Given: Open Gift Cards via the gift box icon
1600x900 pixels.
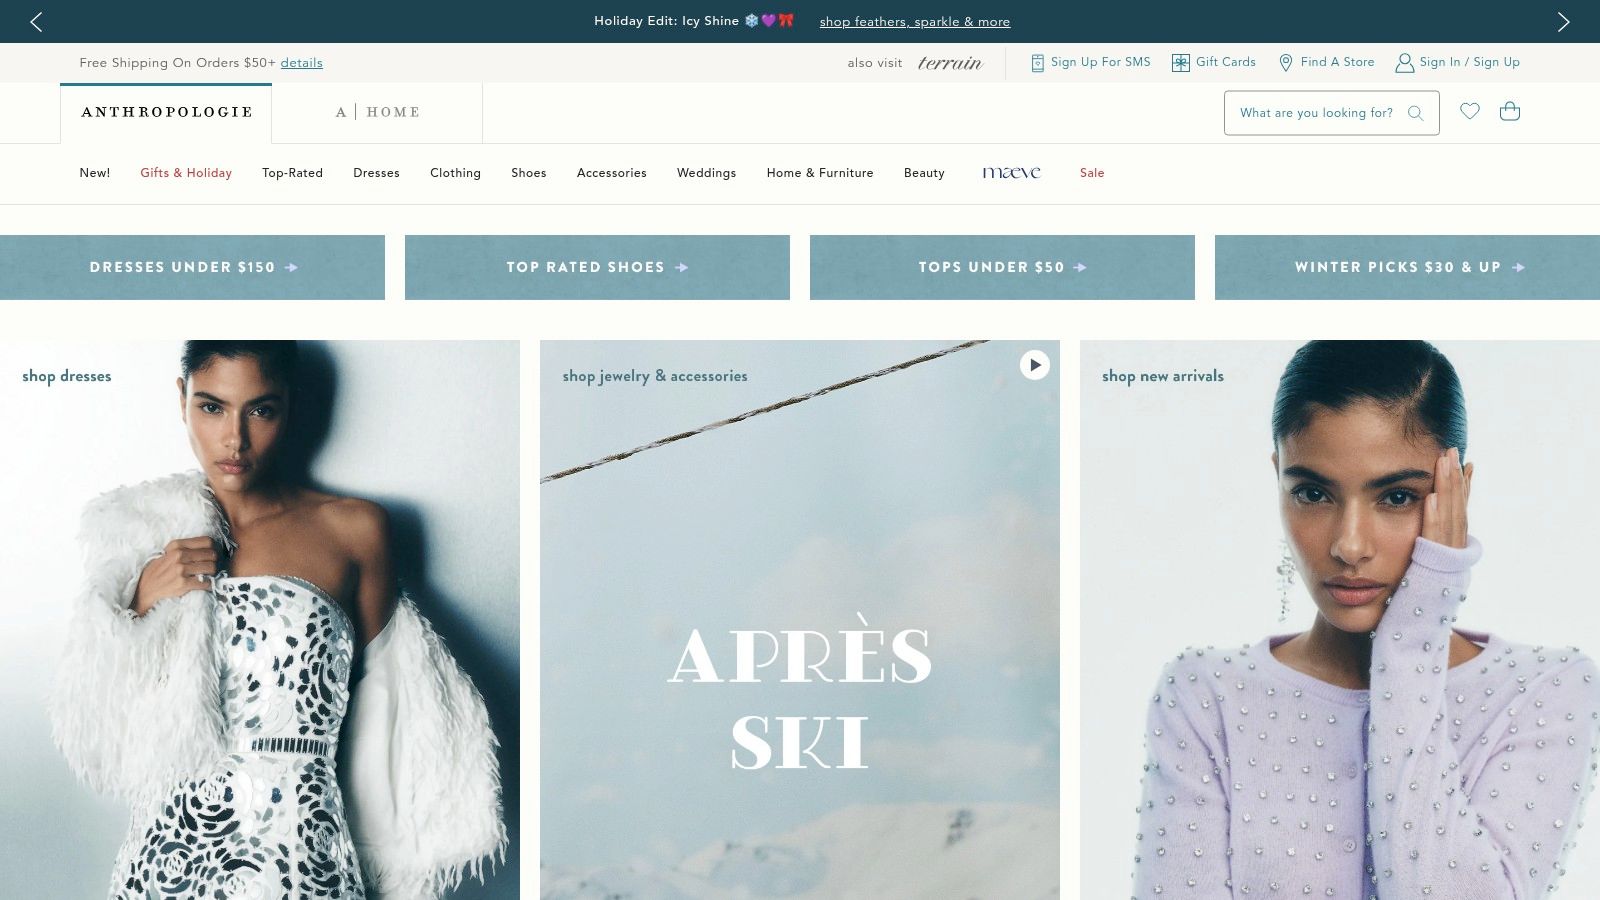Looking at the screenshot, I should point(1179,62).
